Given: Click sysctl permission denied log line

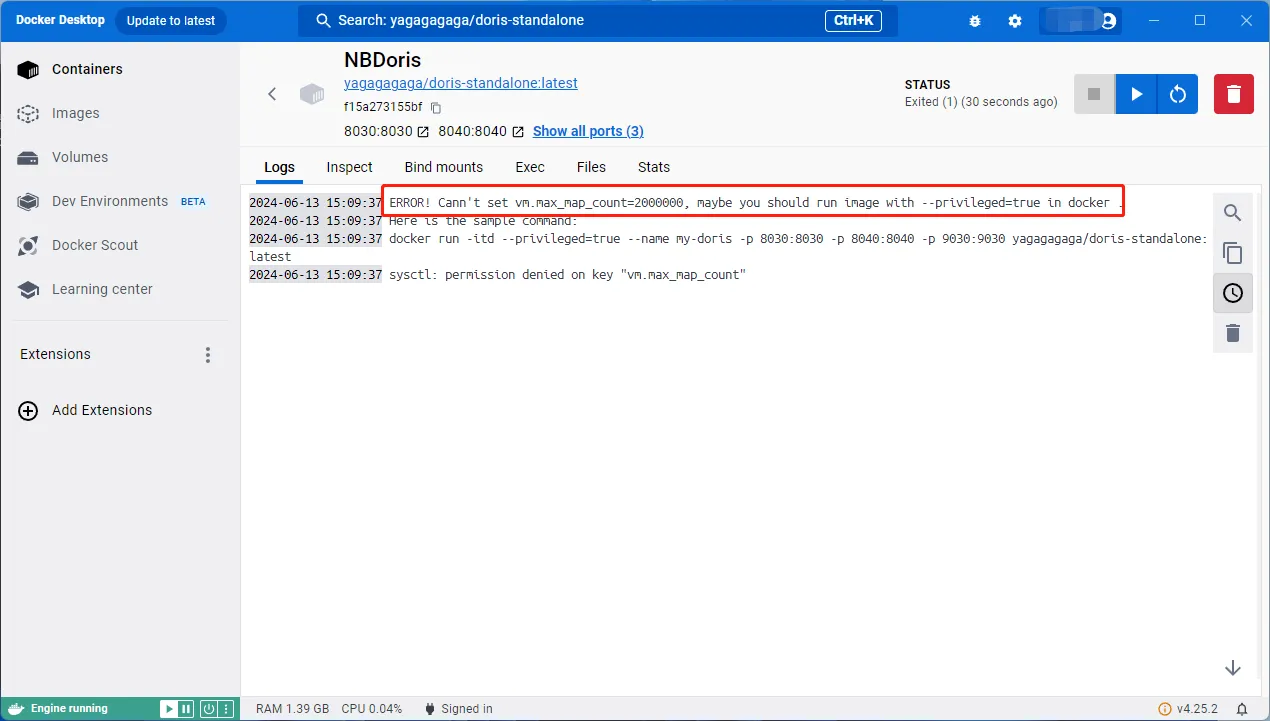Looking at the screenshot, I should pyautogui.click(x=567, y=275).
